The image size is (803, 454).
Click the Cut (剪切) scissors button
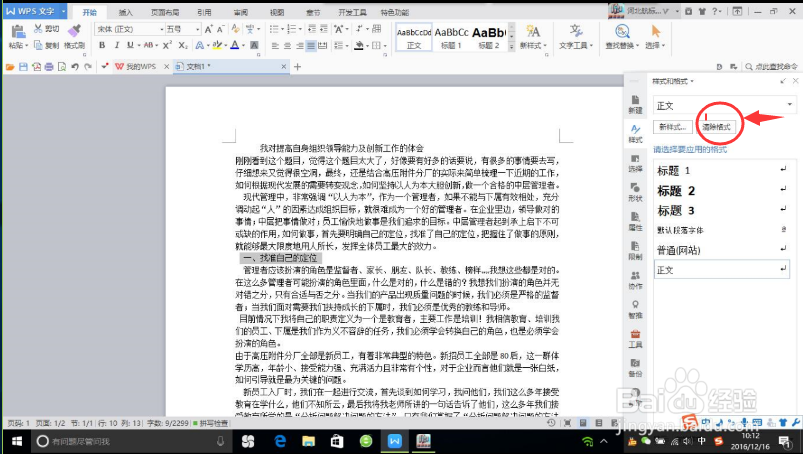[x=47, y=29]
